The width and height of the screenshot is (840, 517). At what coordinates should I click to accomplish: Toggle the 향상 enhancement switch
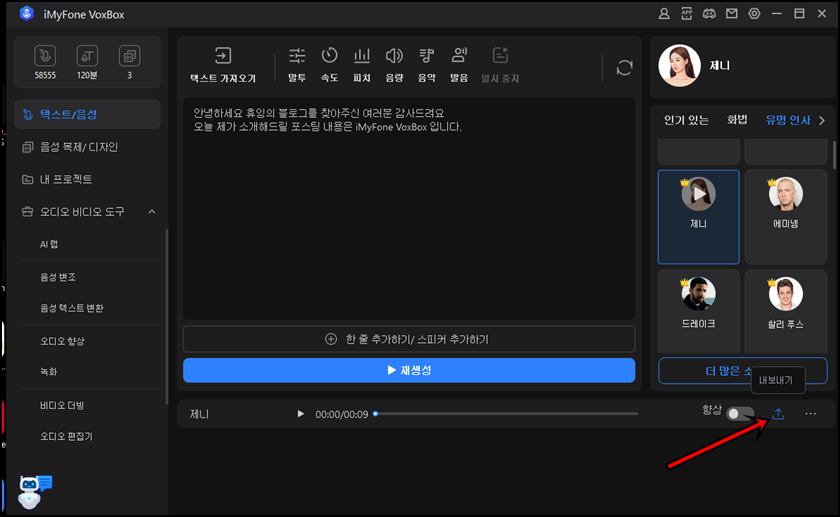tap(740, 414)
